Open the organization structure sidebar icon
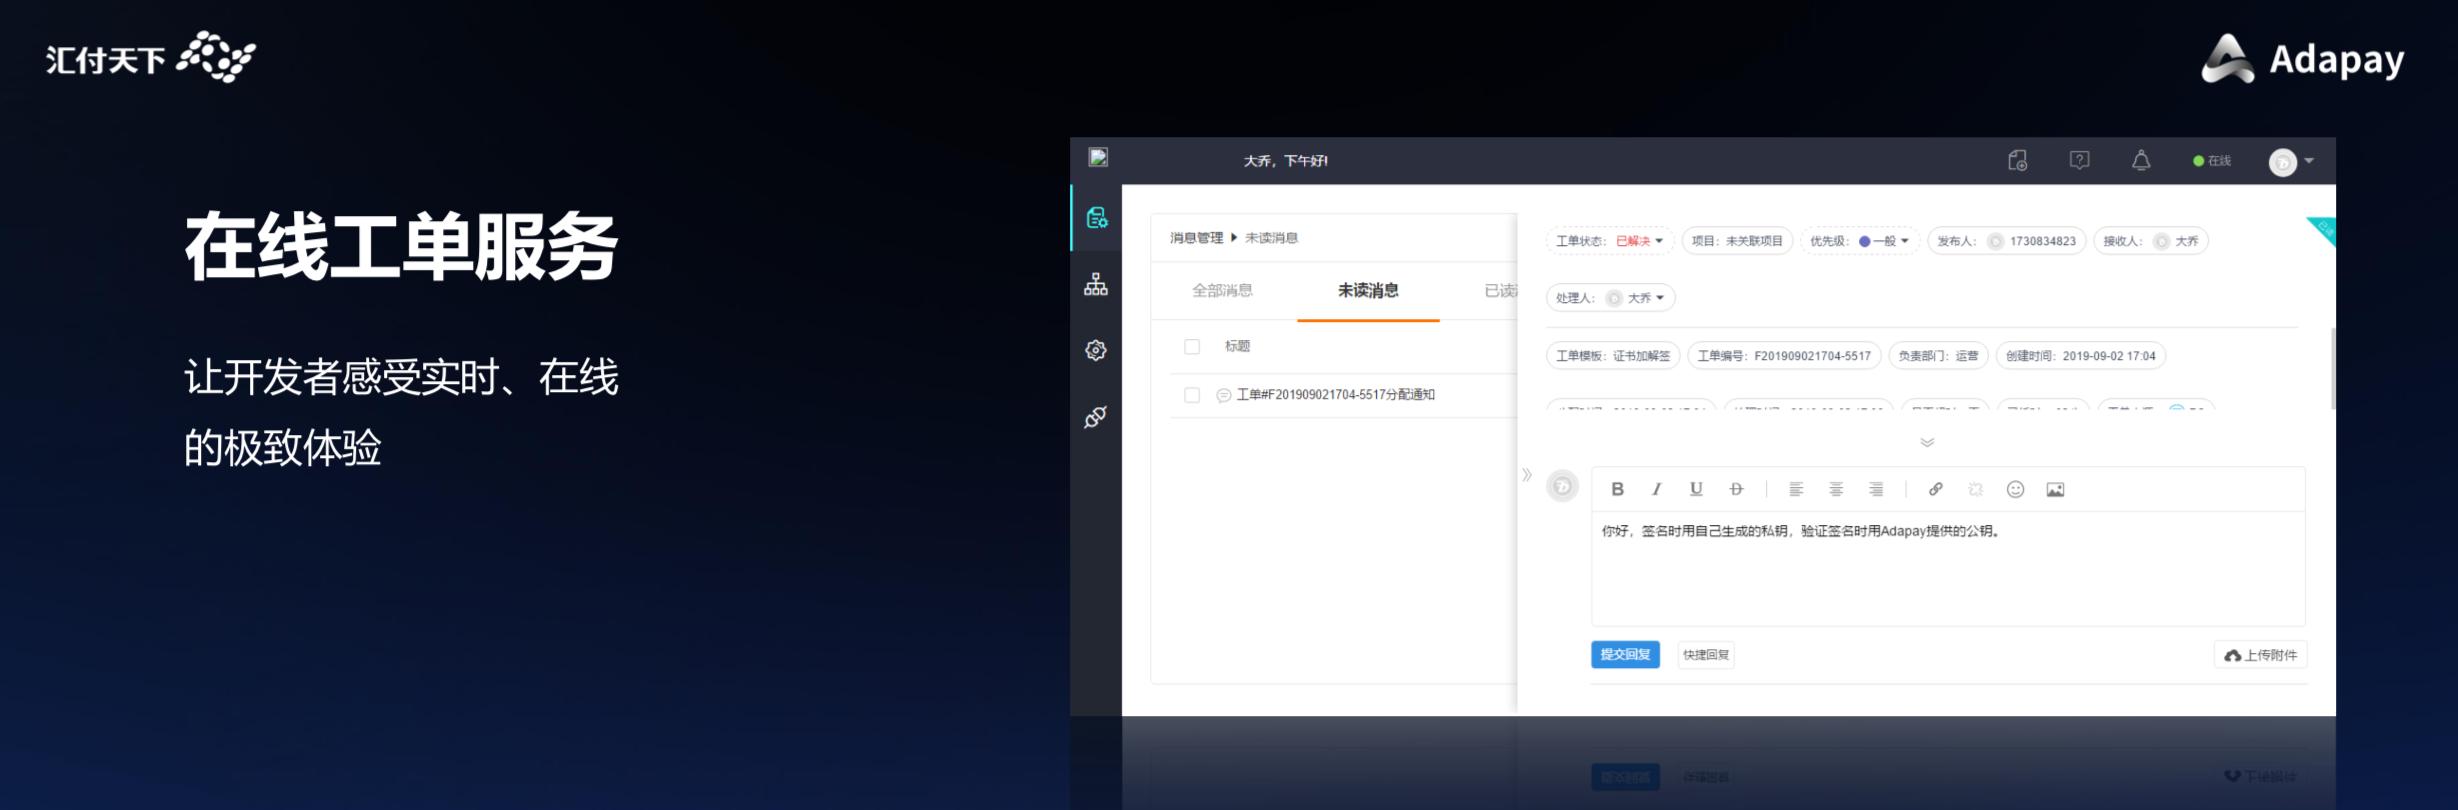The height and width of the screenshot is (810, 2458). point(1096,285)
